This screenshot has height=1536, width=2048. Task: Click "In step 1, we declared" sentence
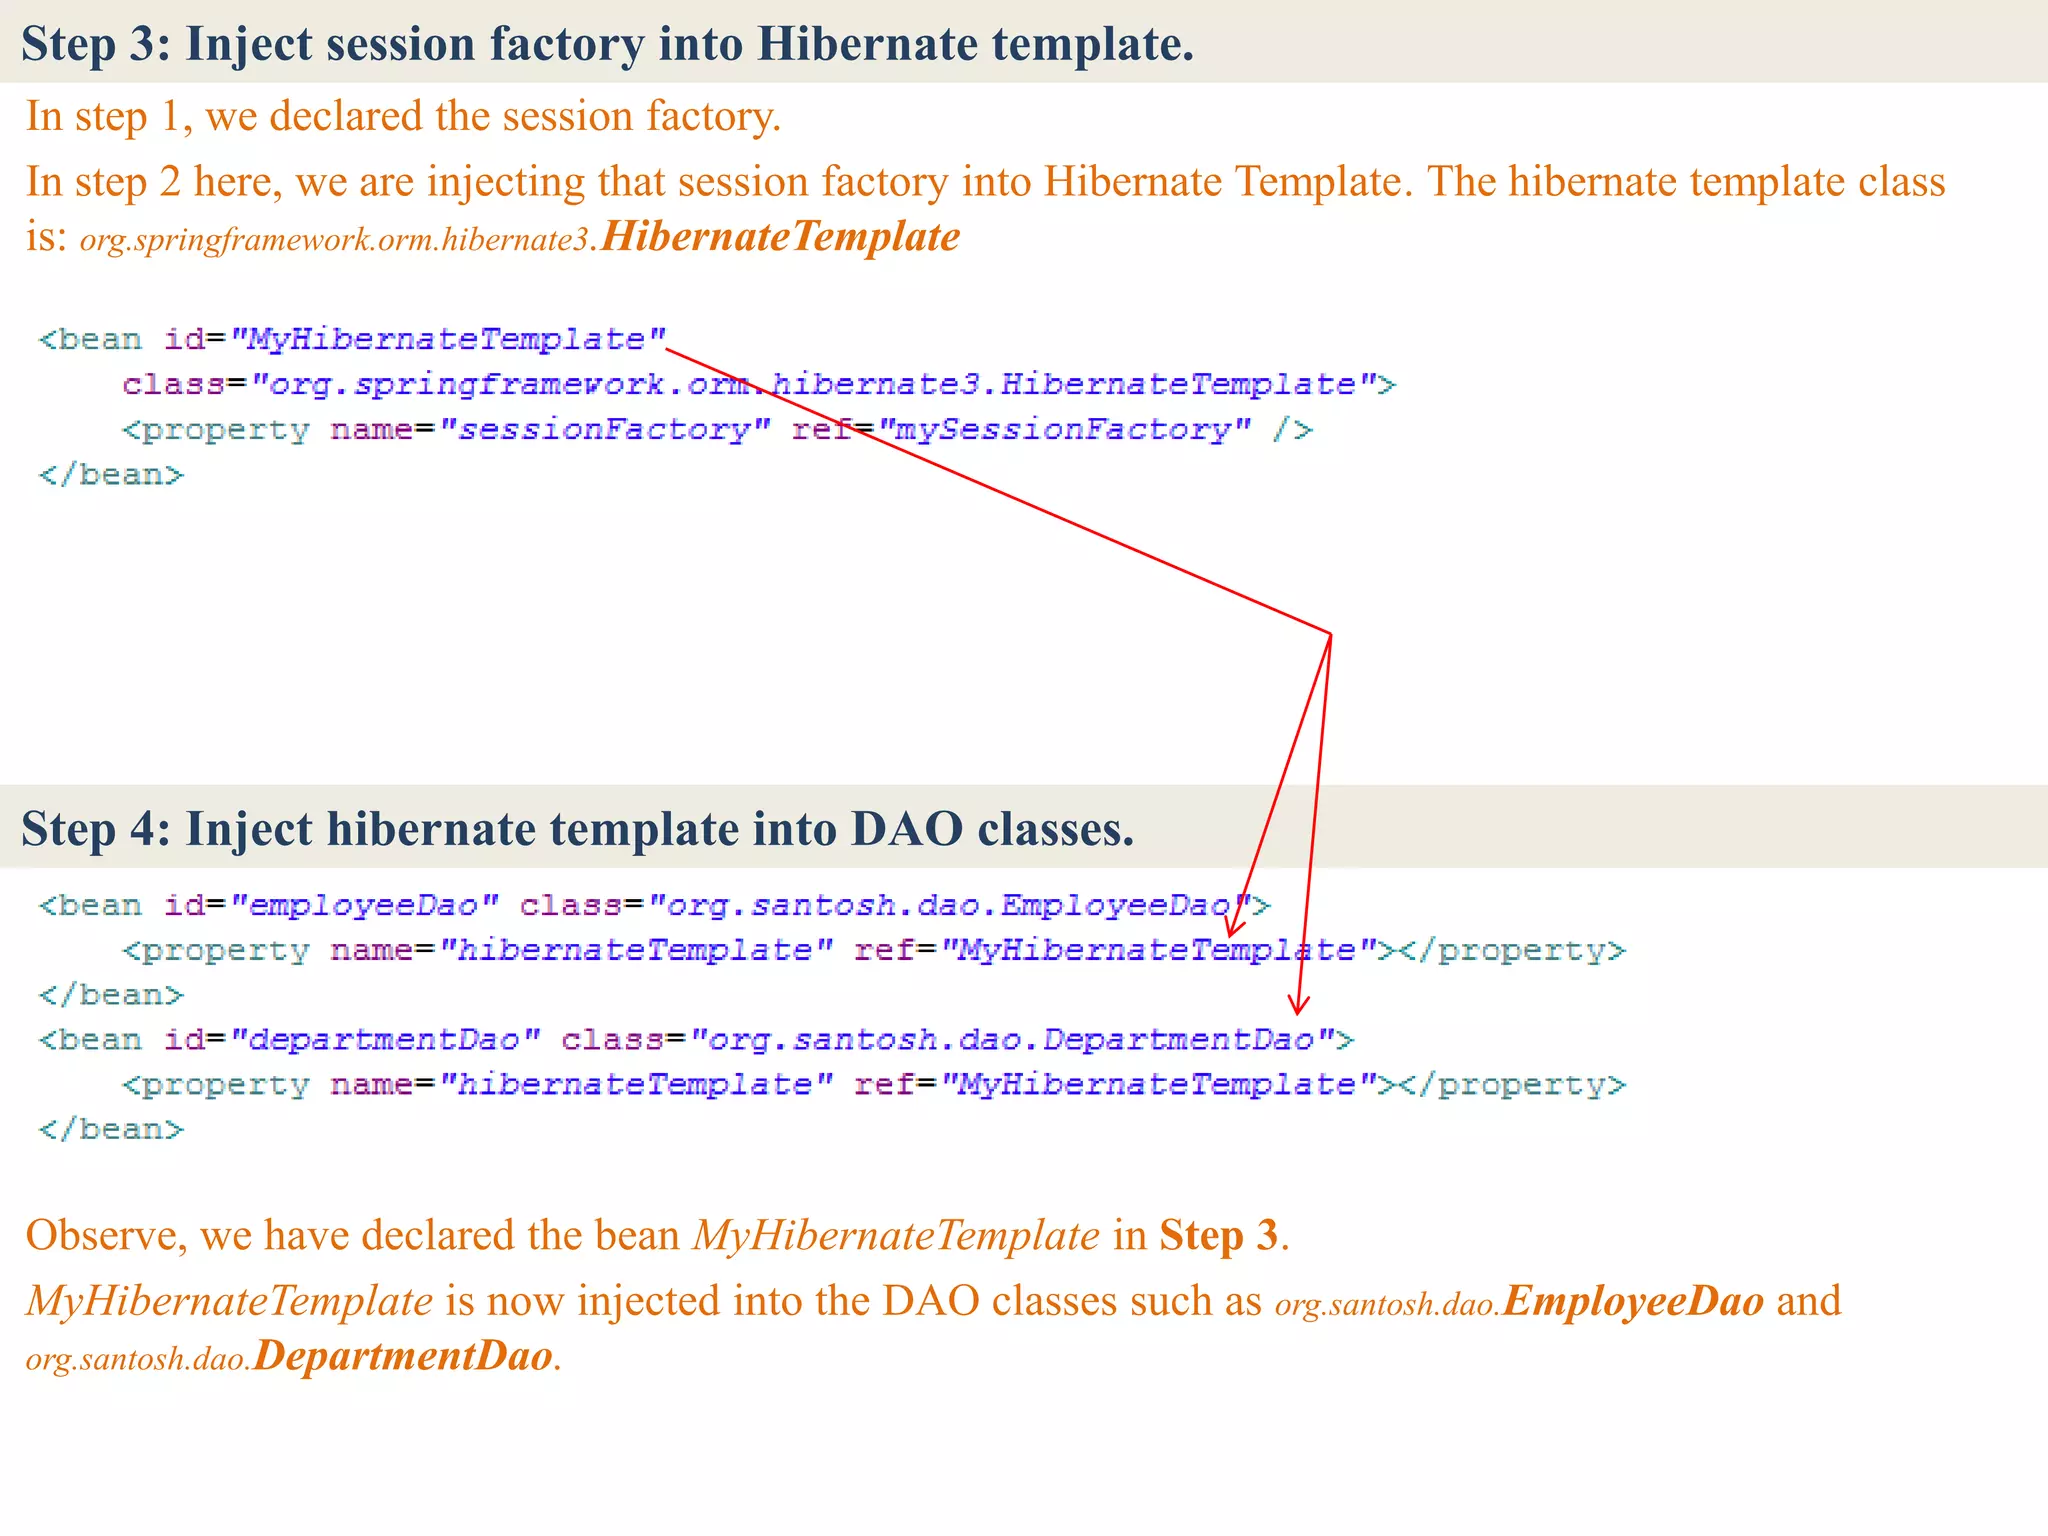click(403, 117)
